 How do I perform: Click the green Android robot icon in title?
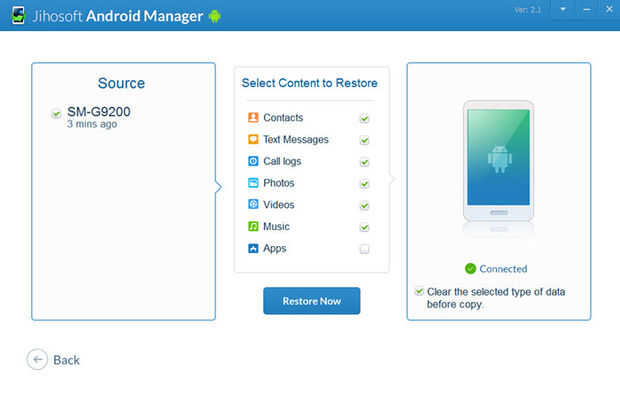[214, 16]
